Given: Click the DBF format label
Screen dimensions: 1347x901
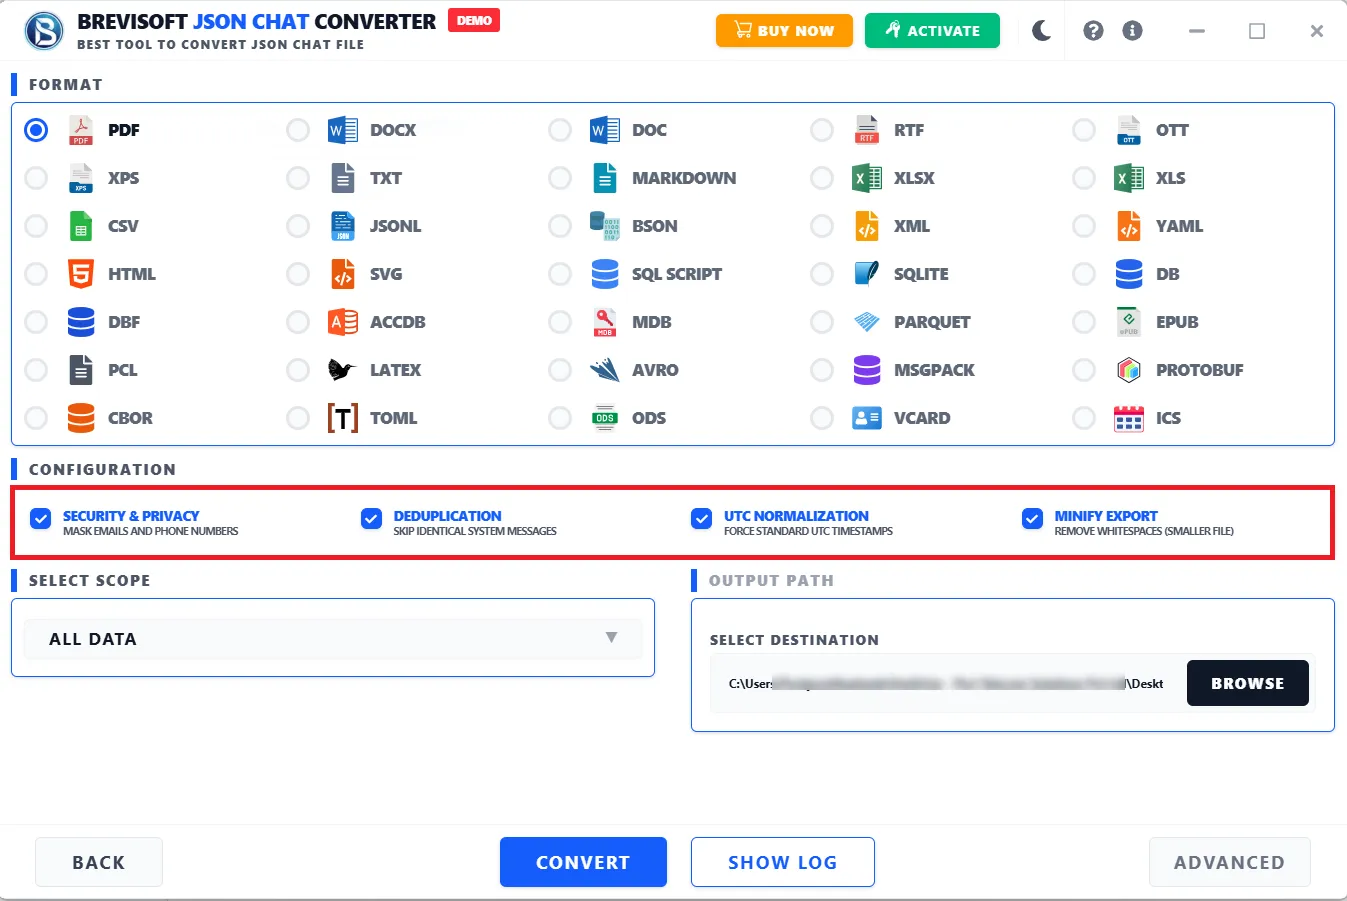Looking at the screenshot, I should point(124,322).
